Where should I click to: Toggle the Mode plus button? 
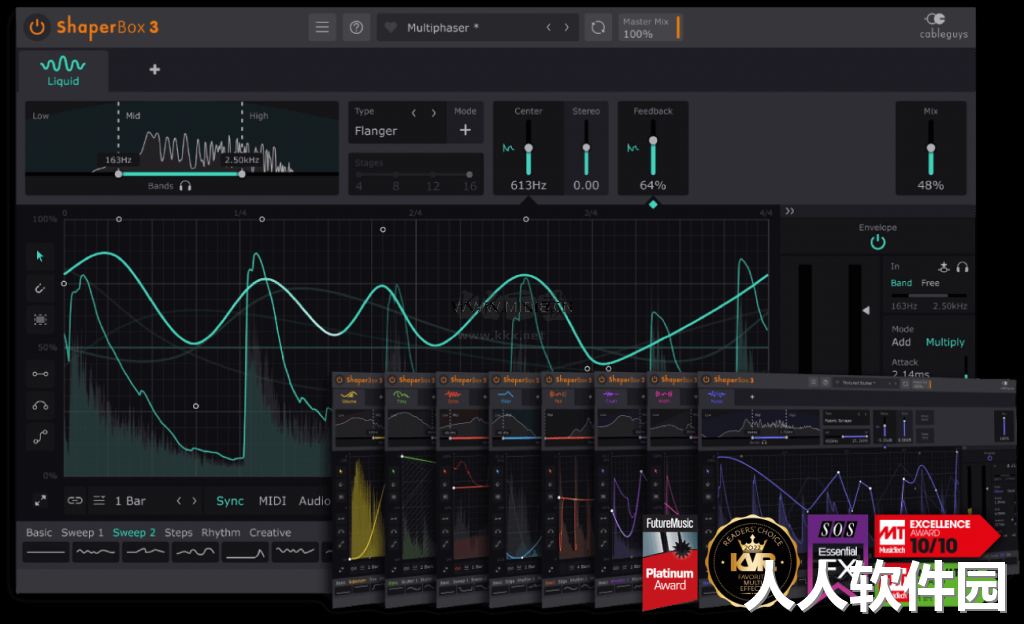465,130
